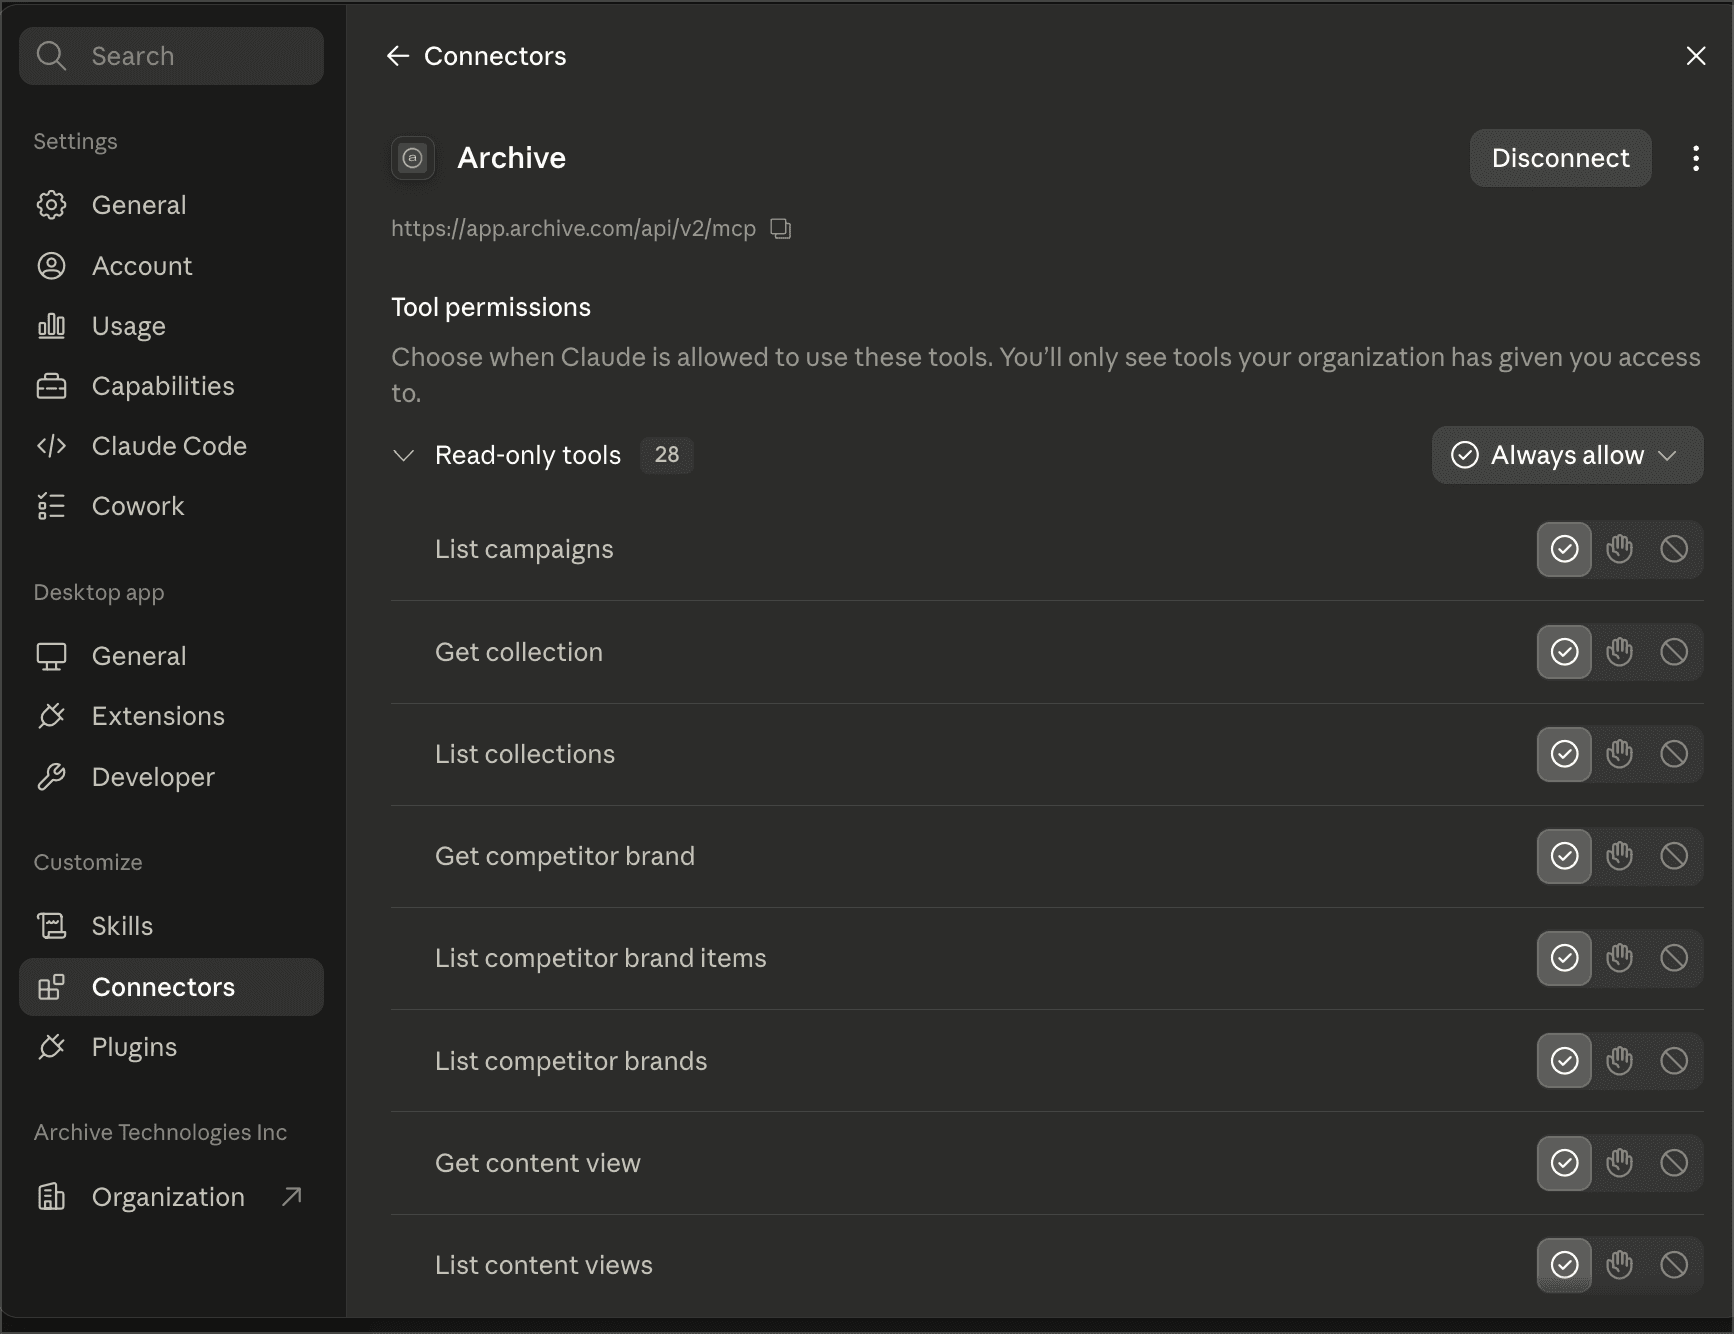Image resolution: width=1734 pixels, height=1334 pixels.
Task: Set List competitor brand items to needs approval
Action: coord(1619,958)
